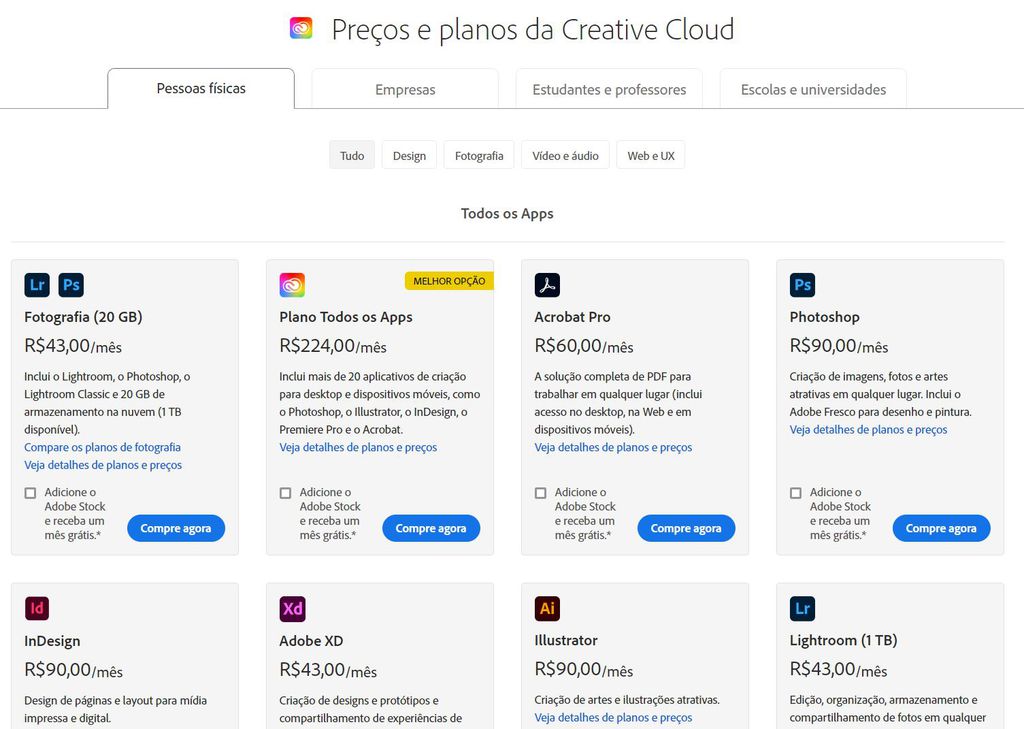Click Compre agora for Plano Todos os Apps

coord(431,528)
